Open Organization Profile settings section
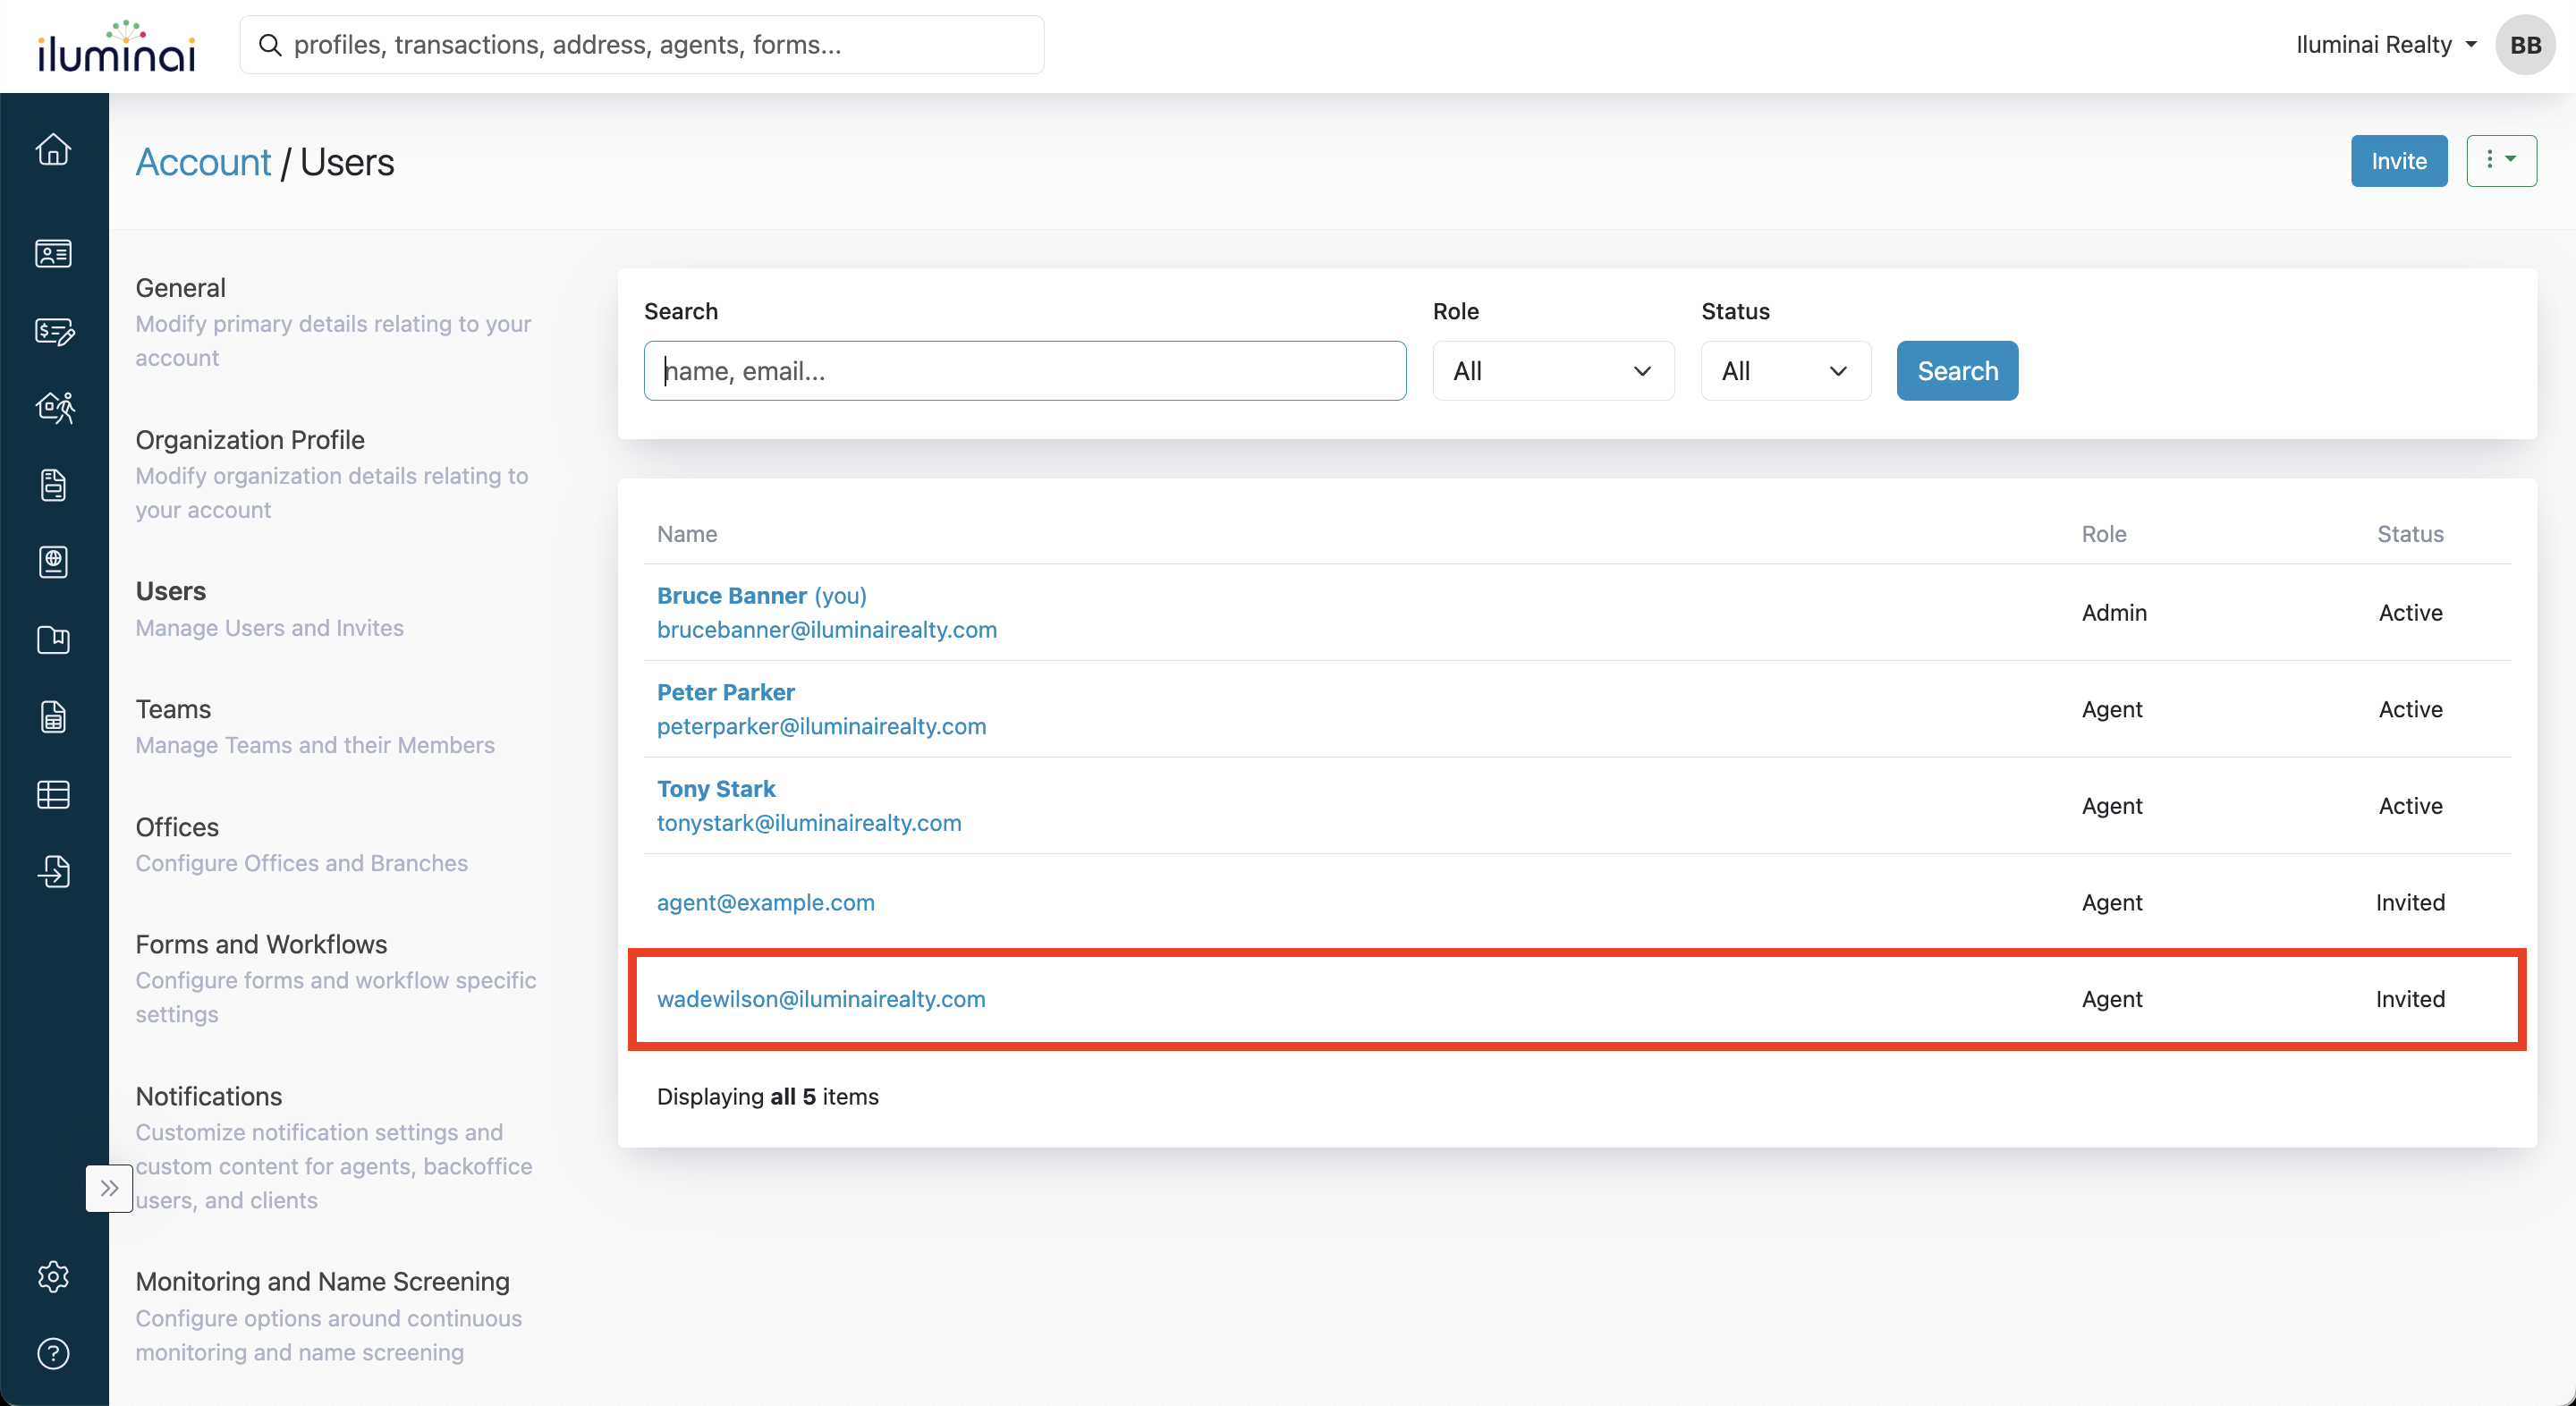2576x1406 pixels. coord(250,440)
